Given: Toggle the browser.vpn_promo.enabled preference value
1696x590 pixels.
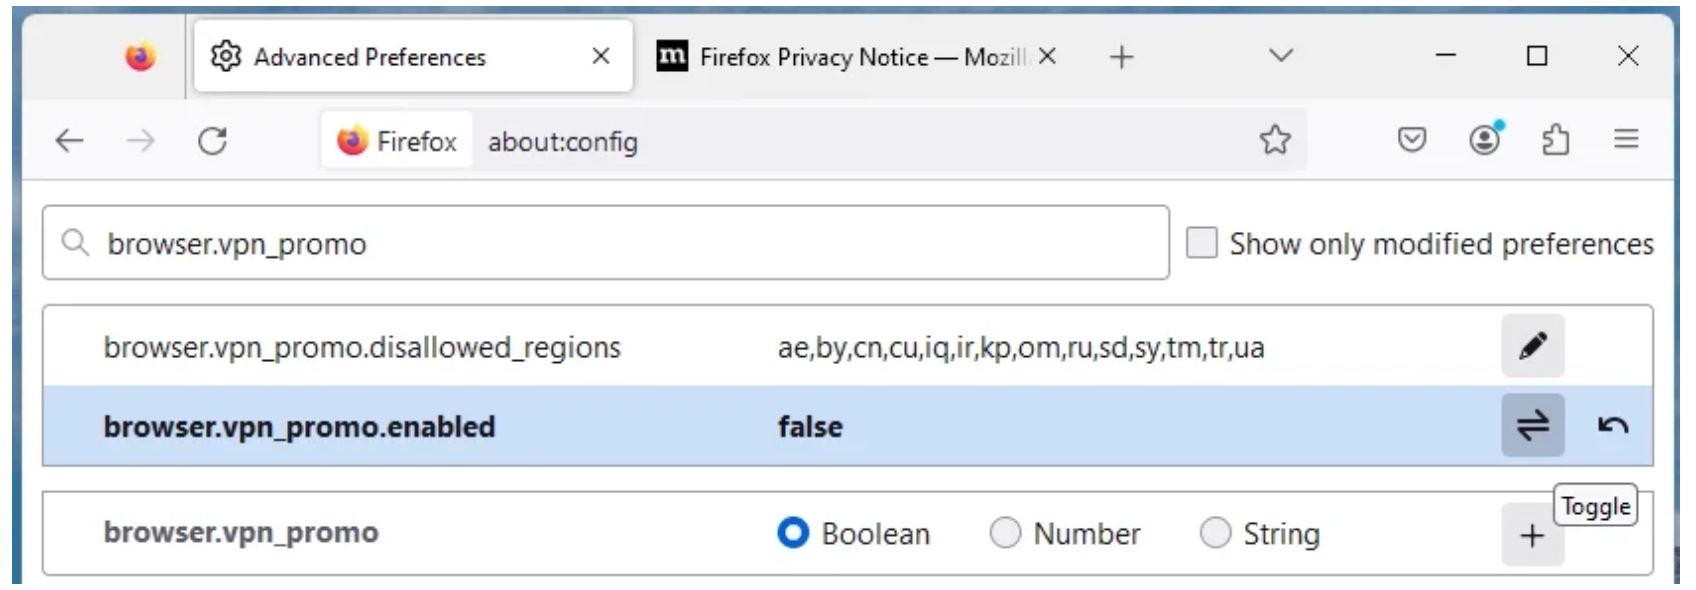Looking at the screenshot, I should tap(1532, 426).
